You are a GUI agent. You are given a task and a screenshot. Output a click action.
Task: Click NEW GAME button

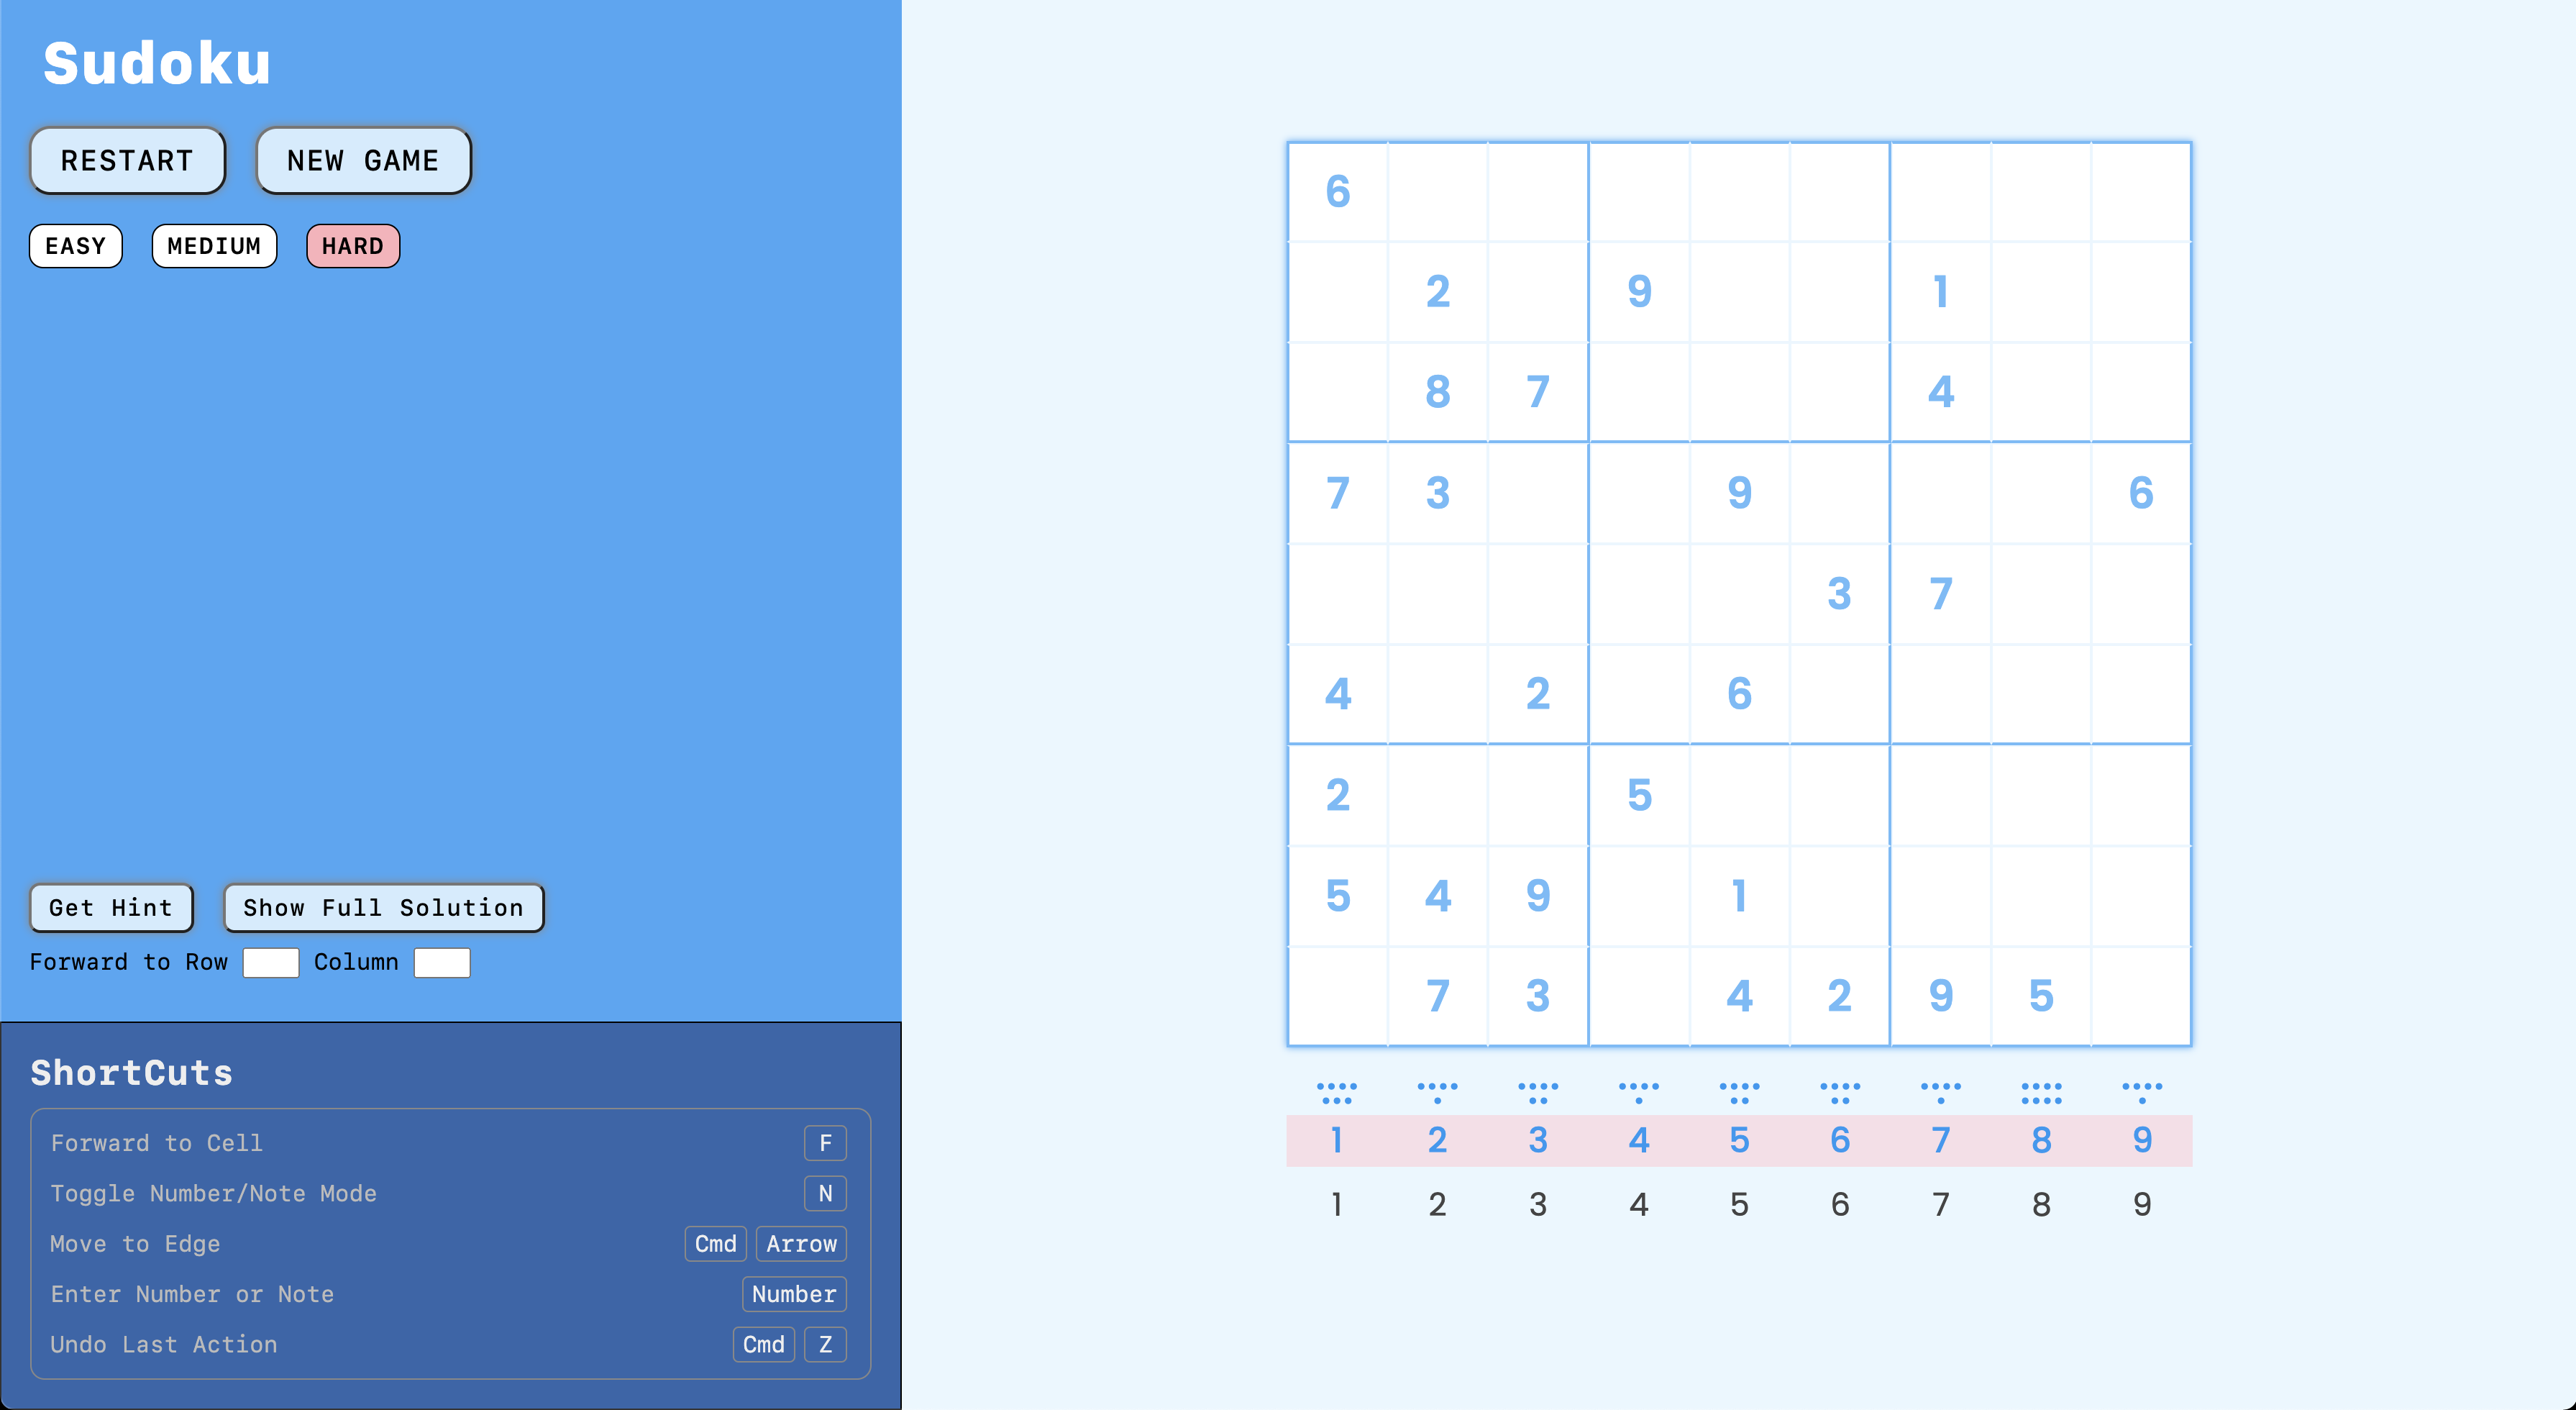(x=362, y=160)
